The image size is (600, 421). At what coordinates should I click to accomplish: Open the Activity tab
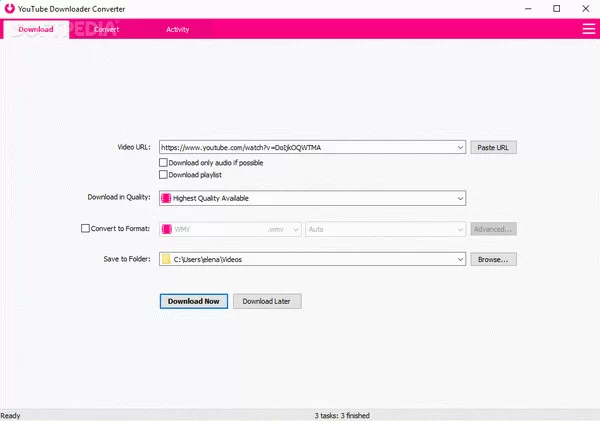pyautogui.click(x=177, y=30)
